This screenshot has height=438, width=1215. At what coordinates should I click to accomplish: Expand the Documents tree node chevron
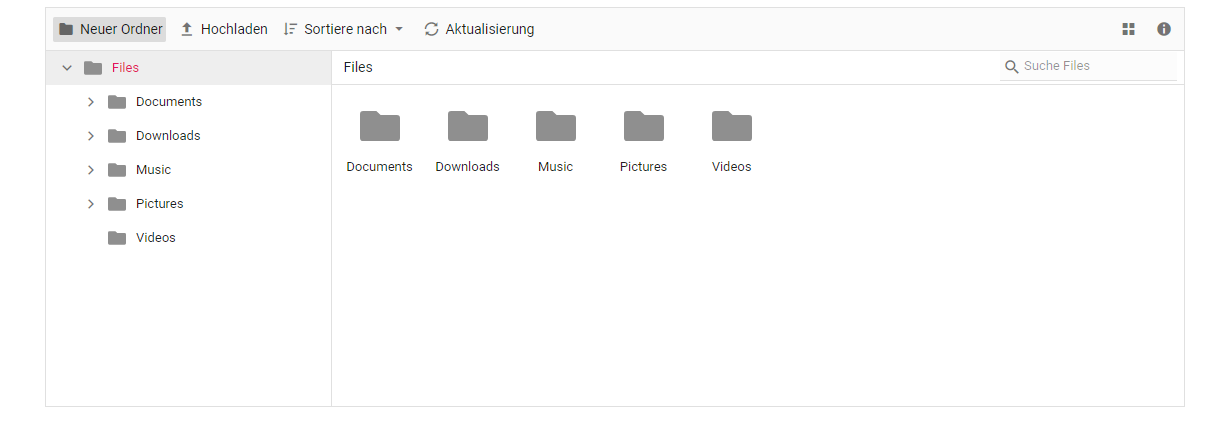[x=91, y=102]
